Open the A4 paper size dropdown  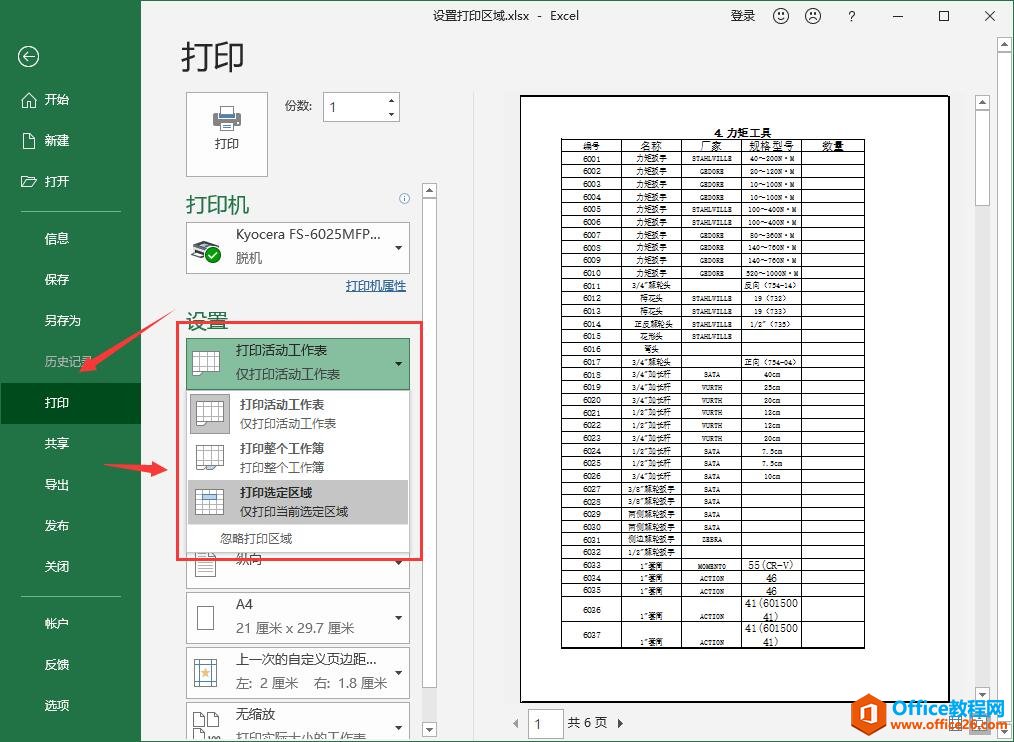298,617
